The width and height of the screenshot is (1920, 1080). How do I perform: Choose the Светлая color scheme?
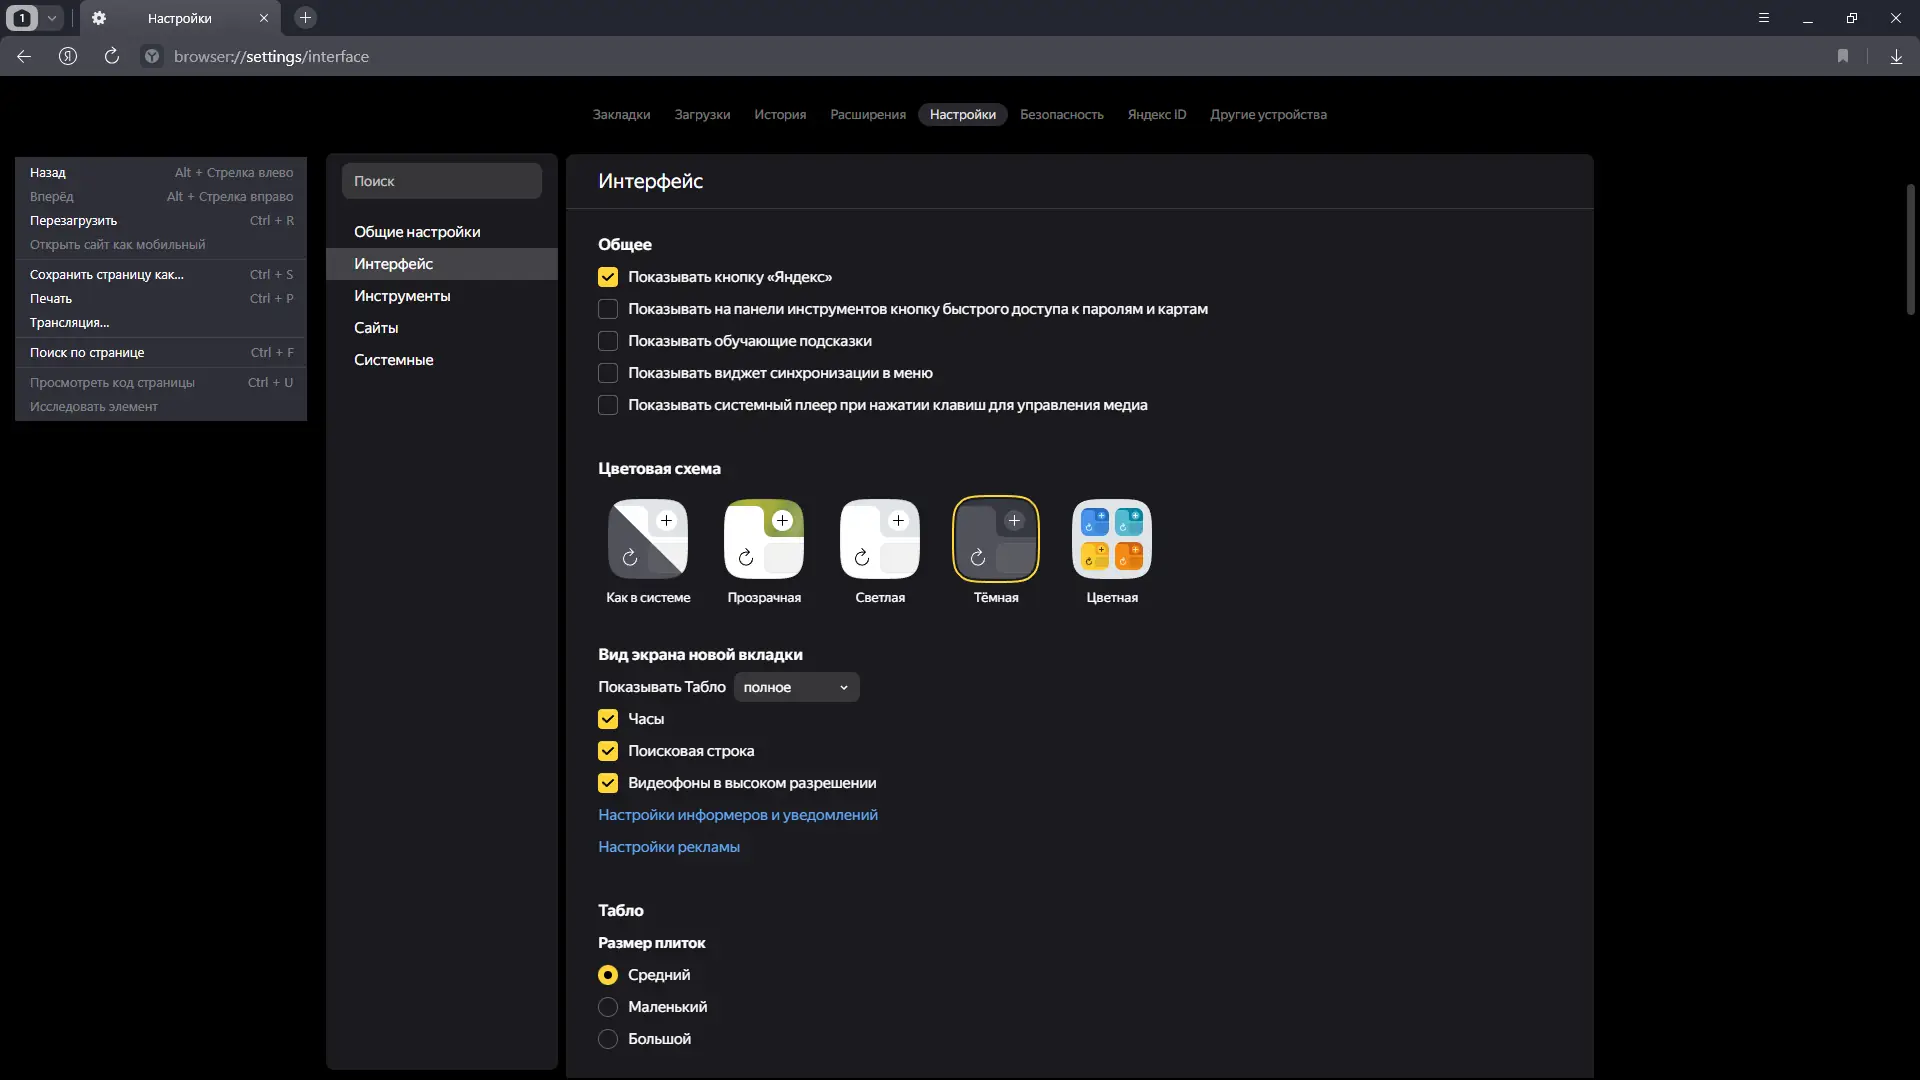(880, 540)
